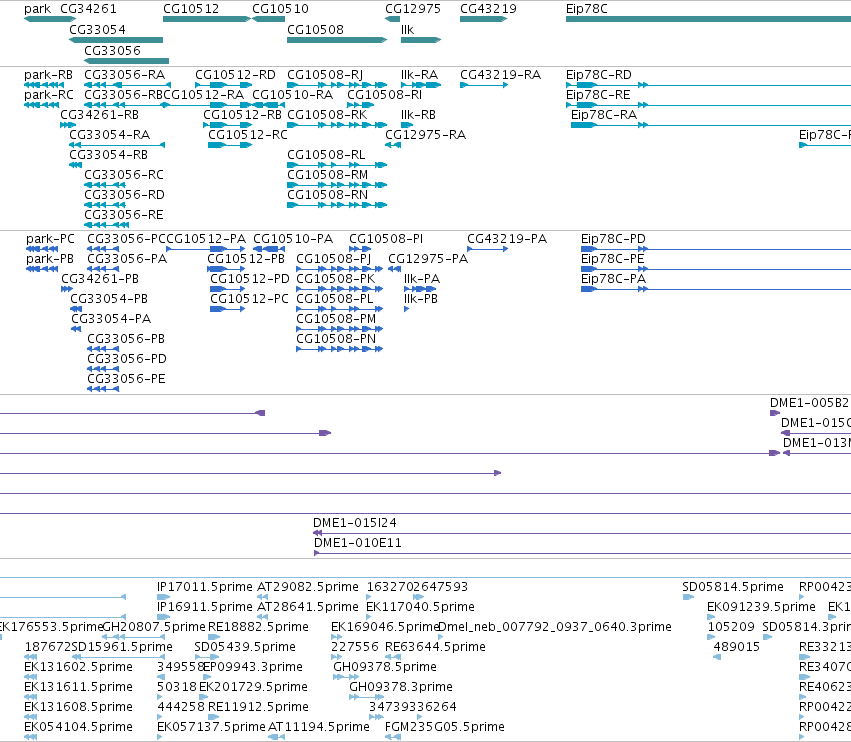Screen dimensions: 851x742
Task: Select EST label 489015
Action: click(x=736, y=647)
